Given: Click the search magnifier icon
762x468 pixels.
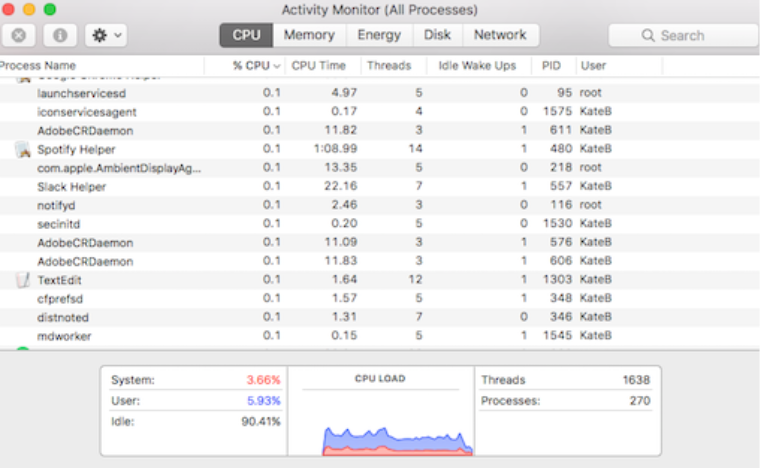Looking at the screenshot, I should (648, 35).
